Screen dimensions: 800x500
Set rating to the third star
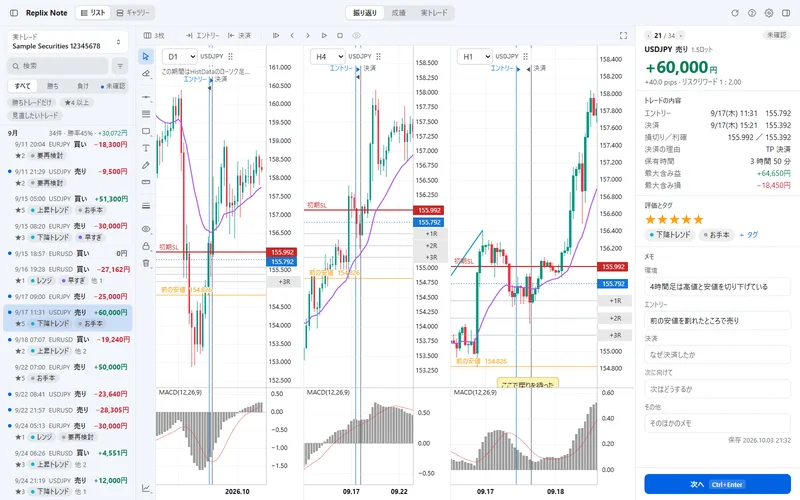[x=674, y=219]
